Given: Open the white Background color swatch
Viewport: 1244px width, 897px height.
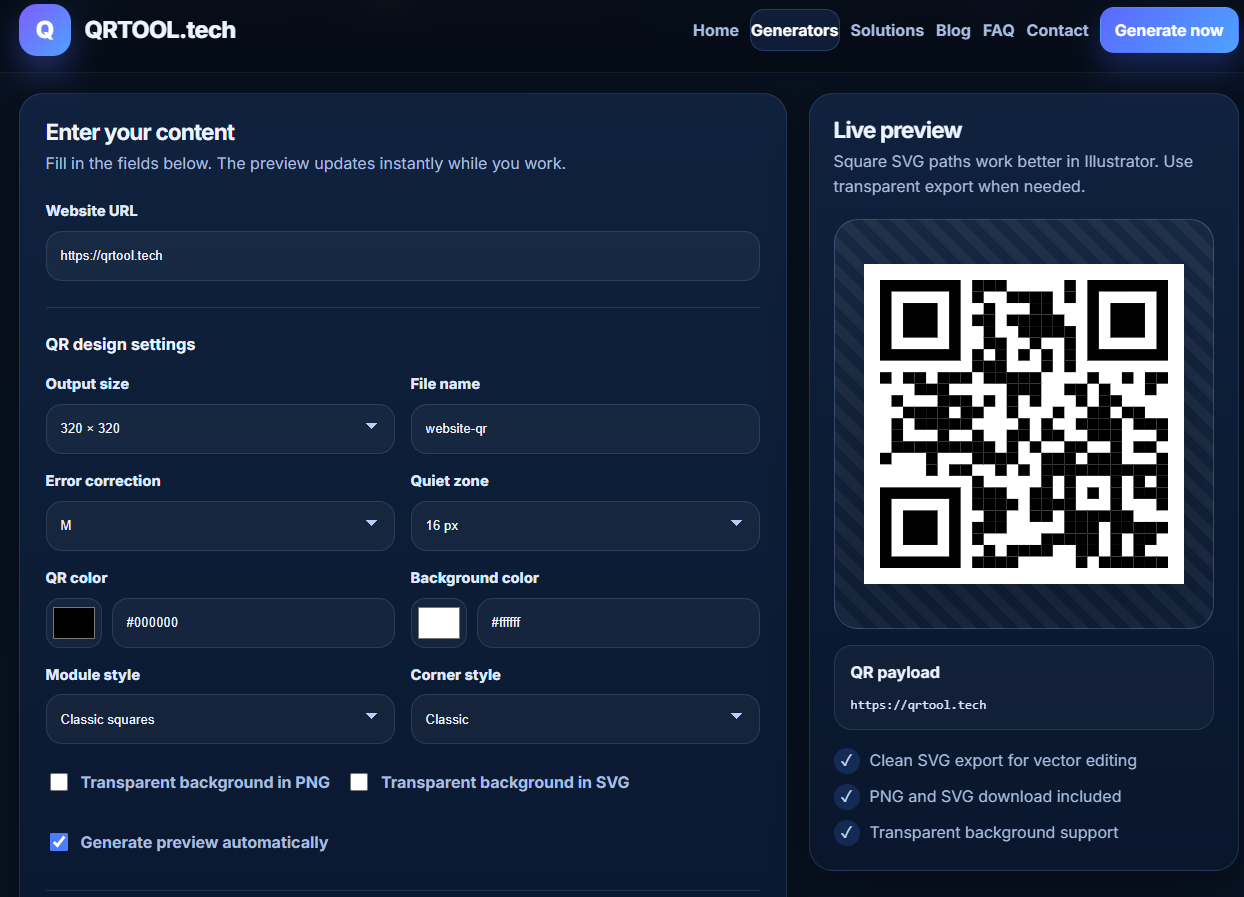Looking at the screenshot, I should (x=439, y=623).
